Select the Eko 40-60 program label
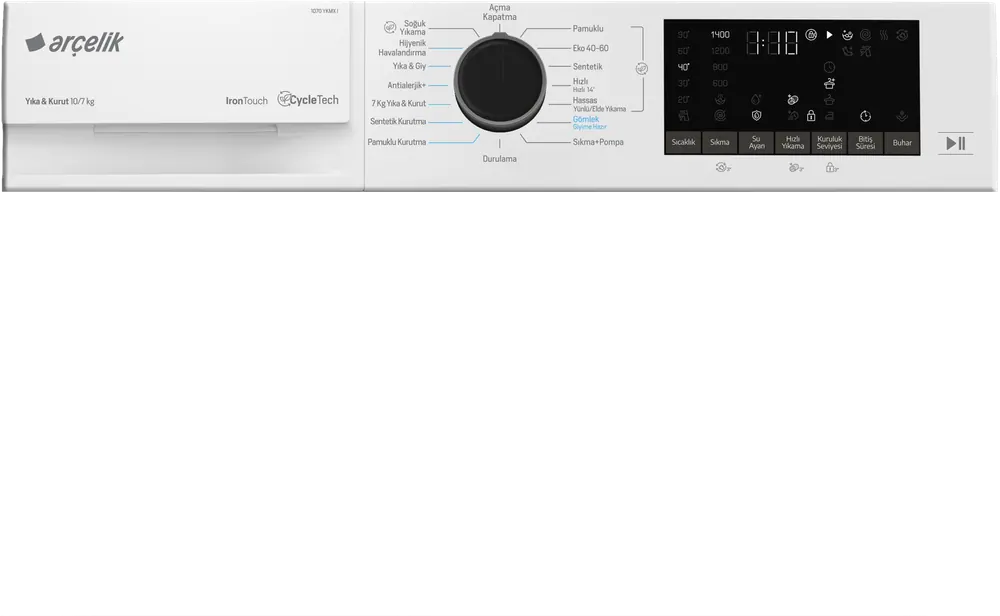1000x616 pixels. click(591, 48)
